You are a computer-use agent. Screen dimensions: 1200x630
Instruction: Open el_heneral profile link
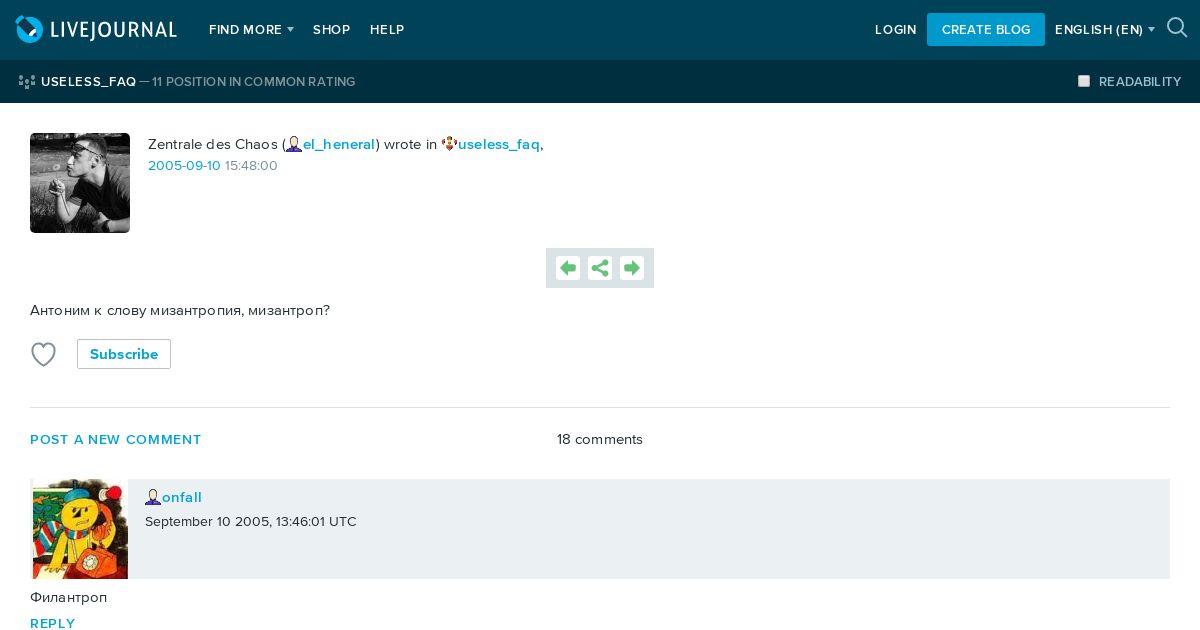coord(339,144)
